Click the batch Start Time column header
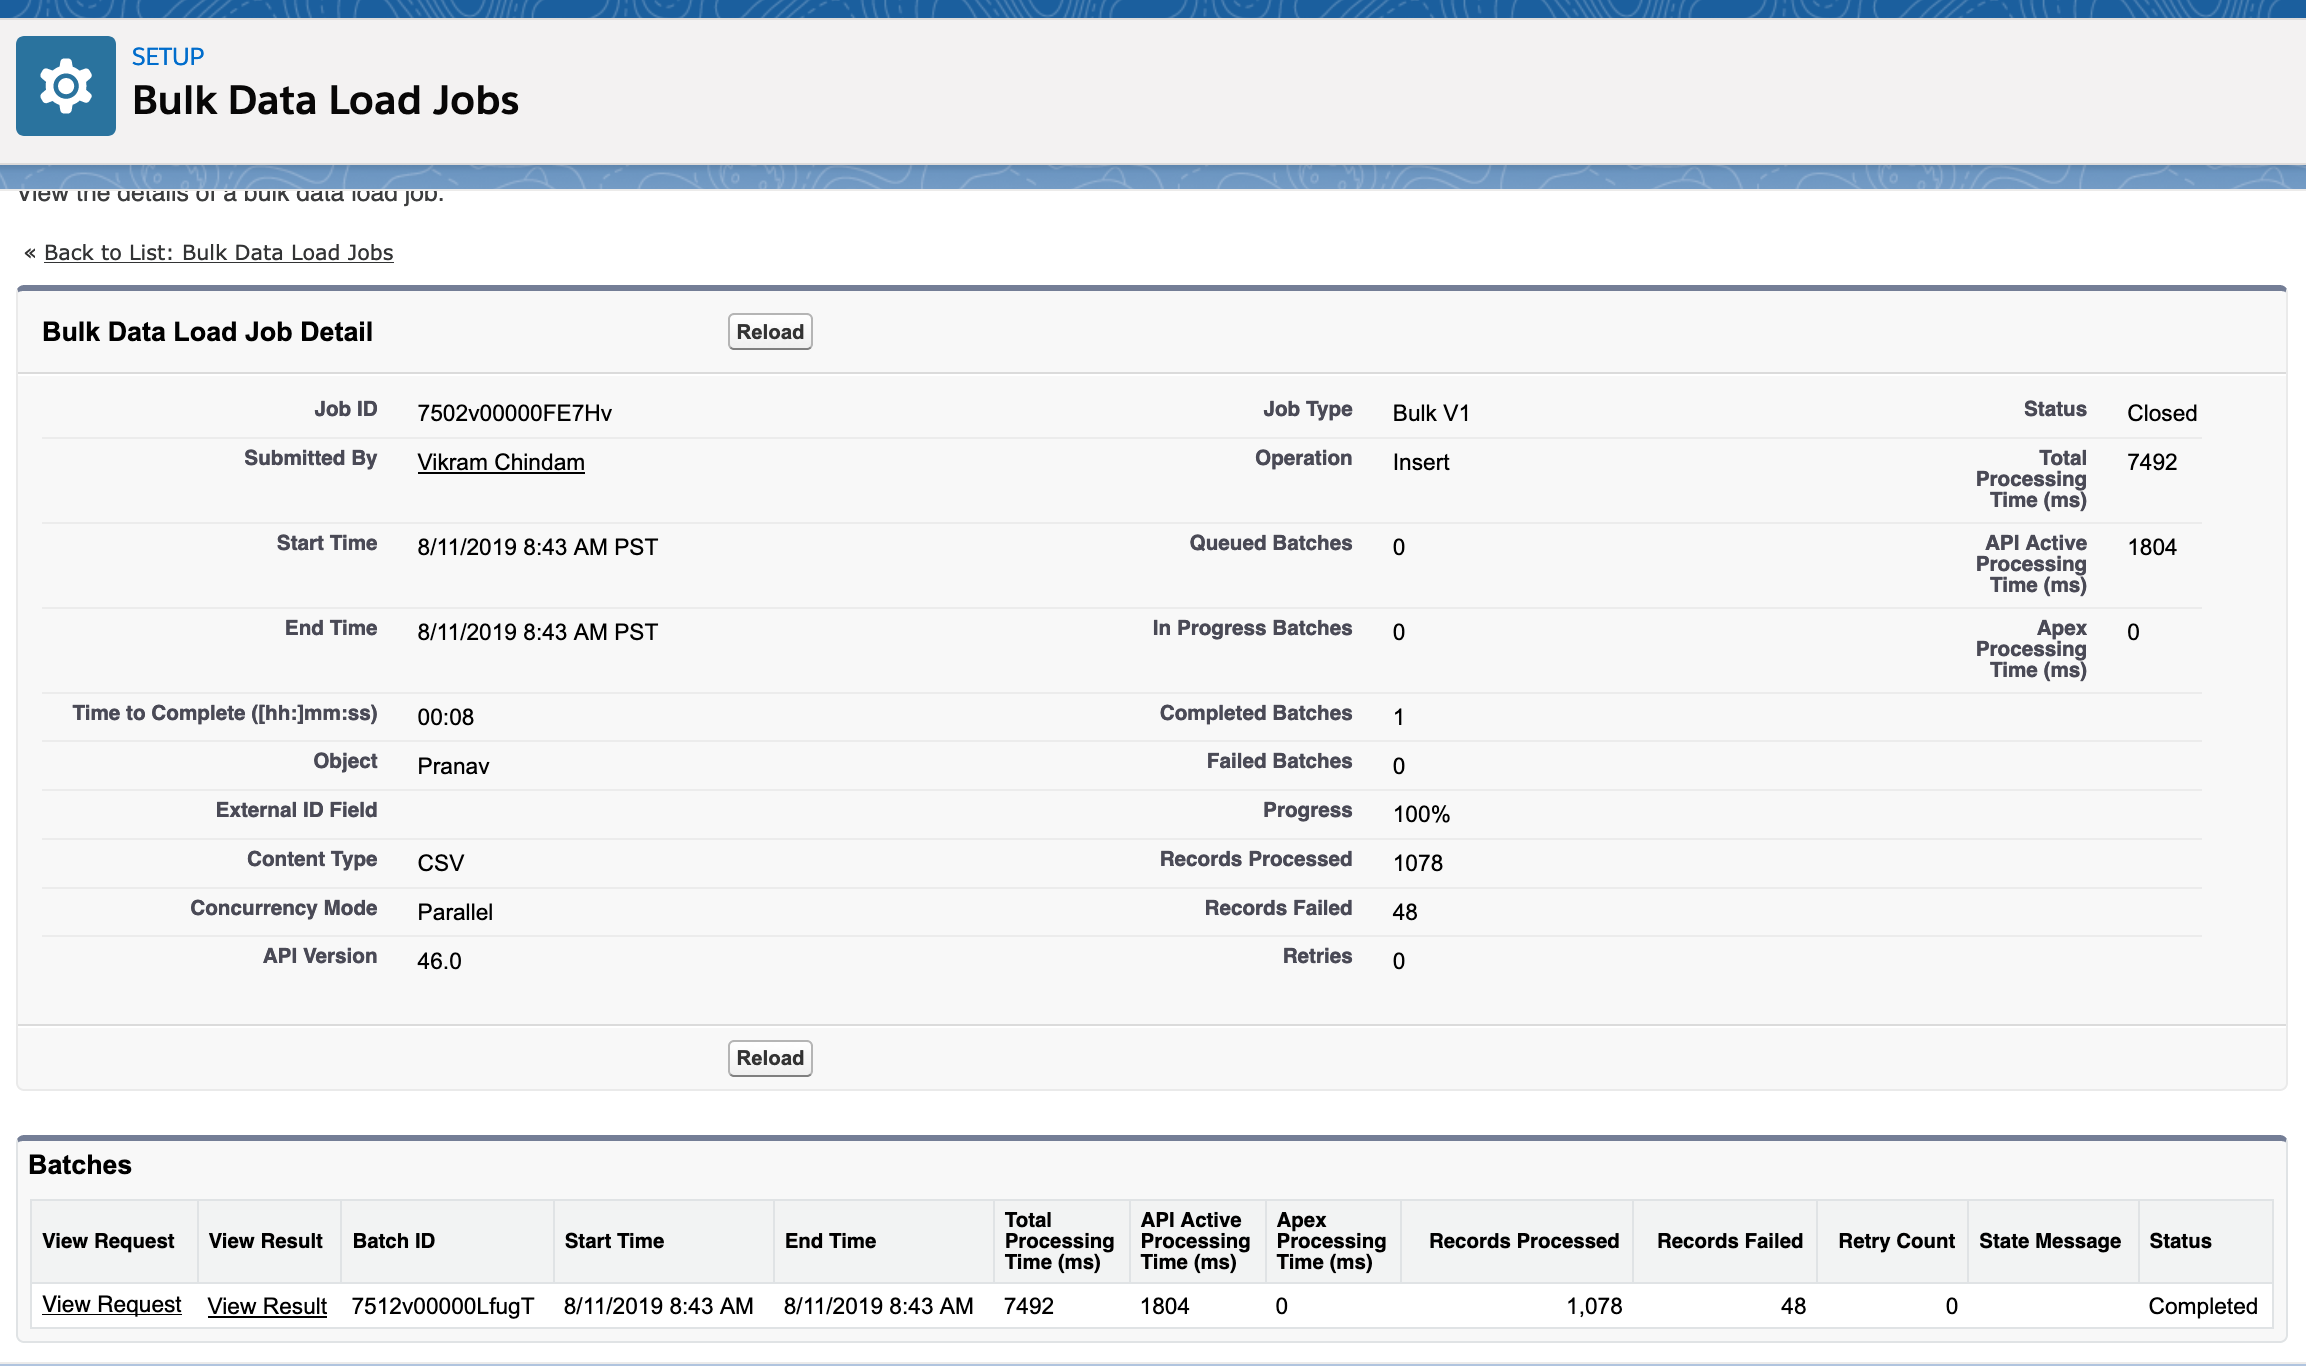Viewport: 2306px width, 1366px height. click(614, 1241)
